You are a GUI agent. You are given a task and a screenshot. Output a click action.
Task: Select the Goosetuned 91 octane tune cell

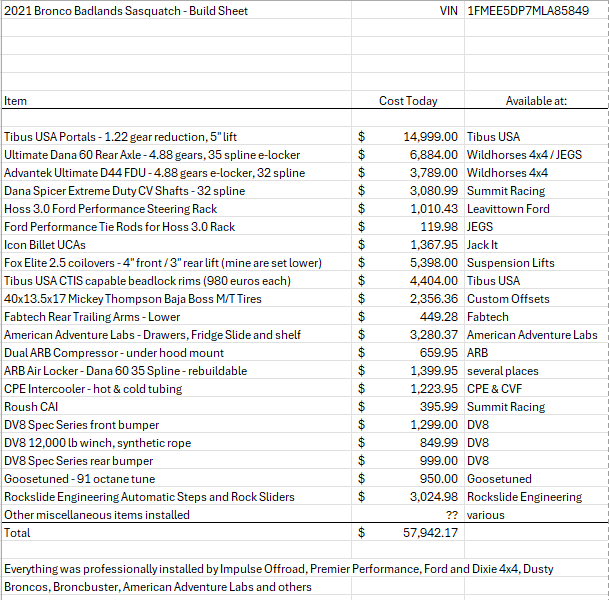pos(176,478)
